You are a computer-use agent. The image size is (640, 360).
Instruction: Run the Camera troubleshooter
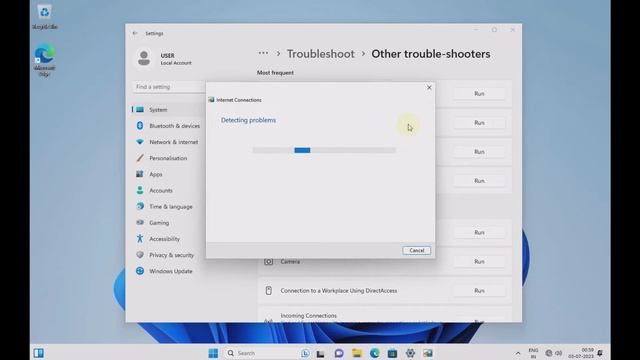tap(479, 261)
